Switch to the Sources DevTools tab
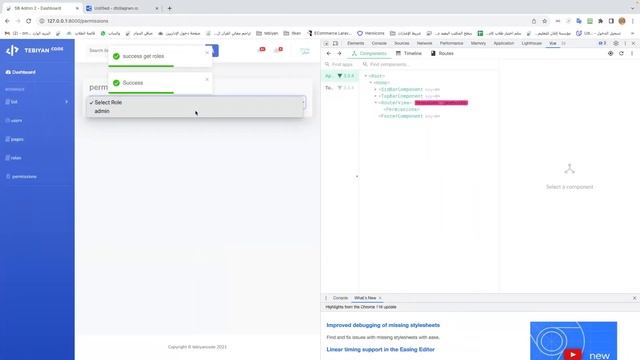 [x=402, y=43]
